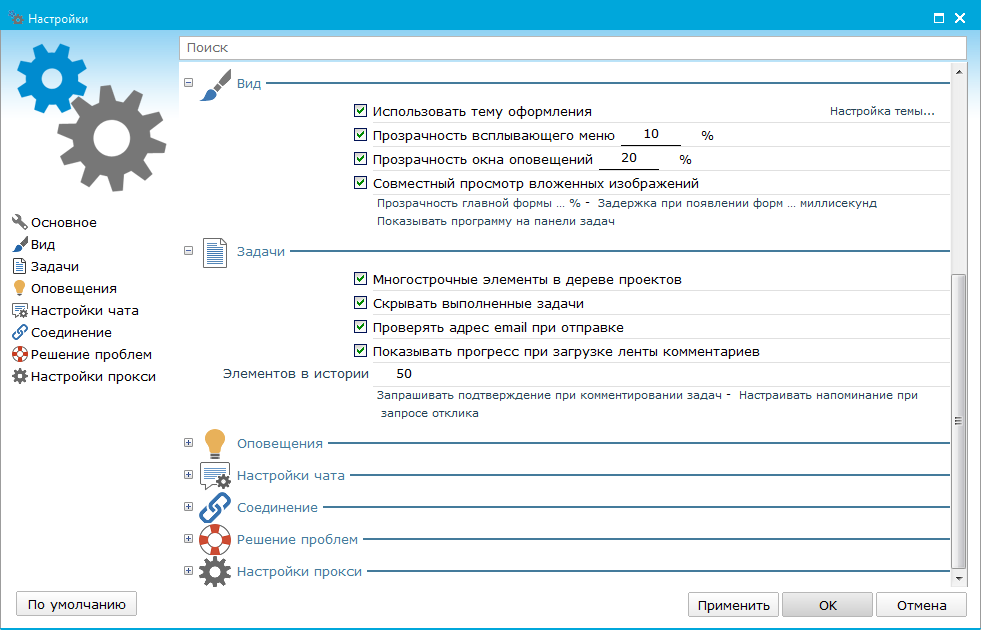Click the large paintbrush icon of Вид section
The height and width of the screenshot is (630, 981).
[215, 85]
